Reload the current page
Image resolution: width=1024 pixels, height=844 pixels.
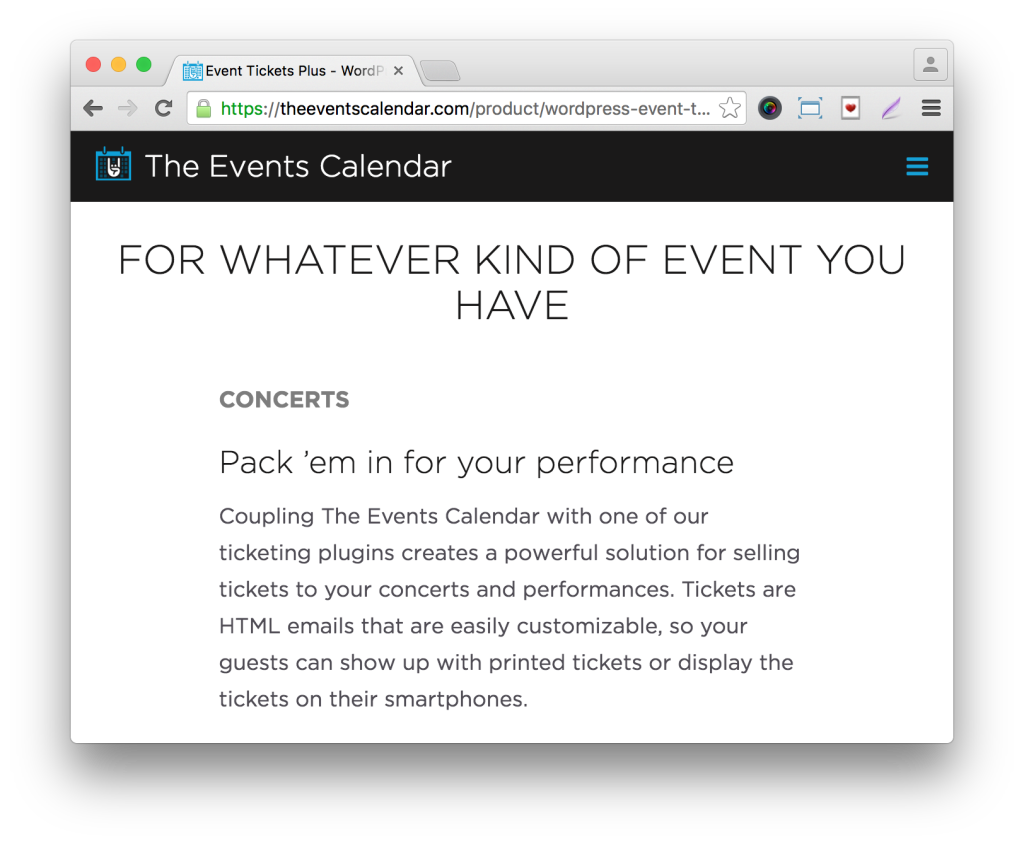[163, 107]
